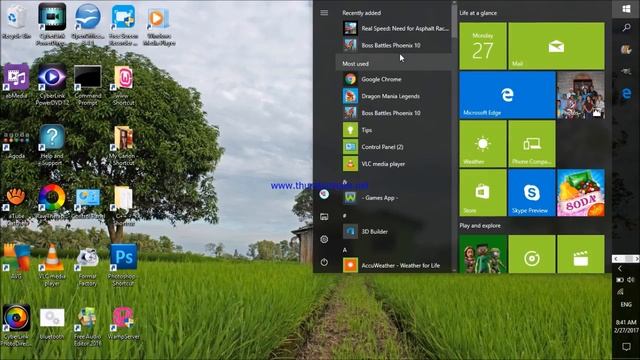Open Settings gear in Start menu sidebar

324,239
